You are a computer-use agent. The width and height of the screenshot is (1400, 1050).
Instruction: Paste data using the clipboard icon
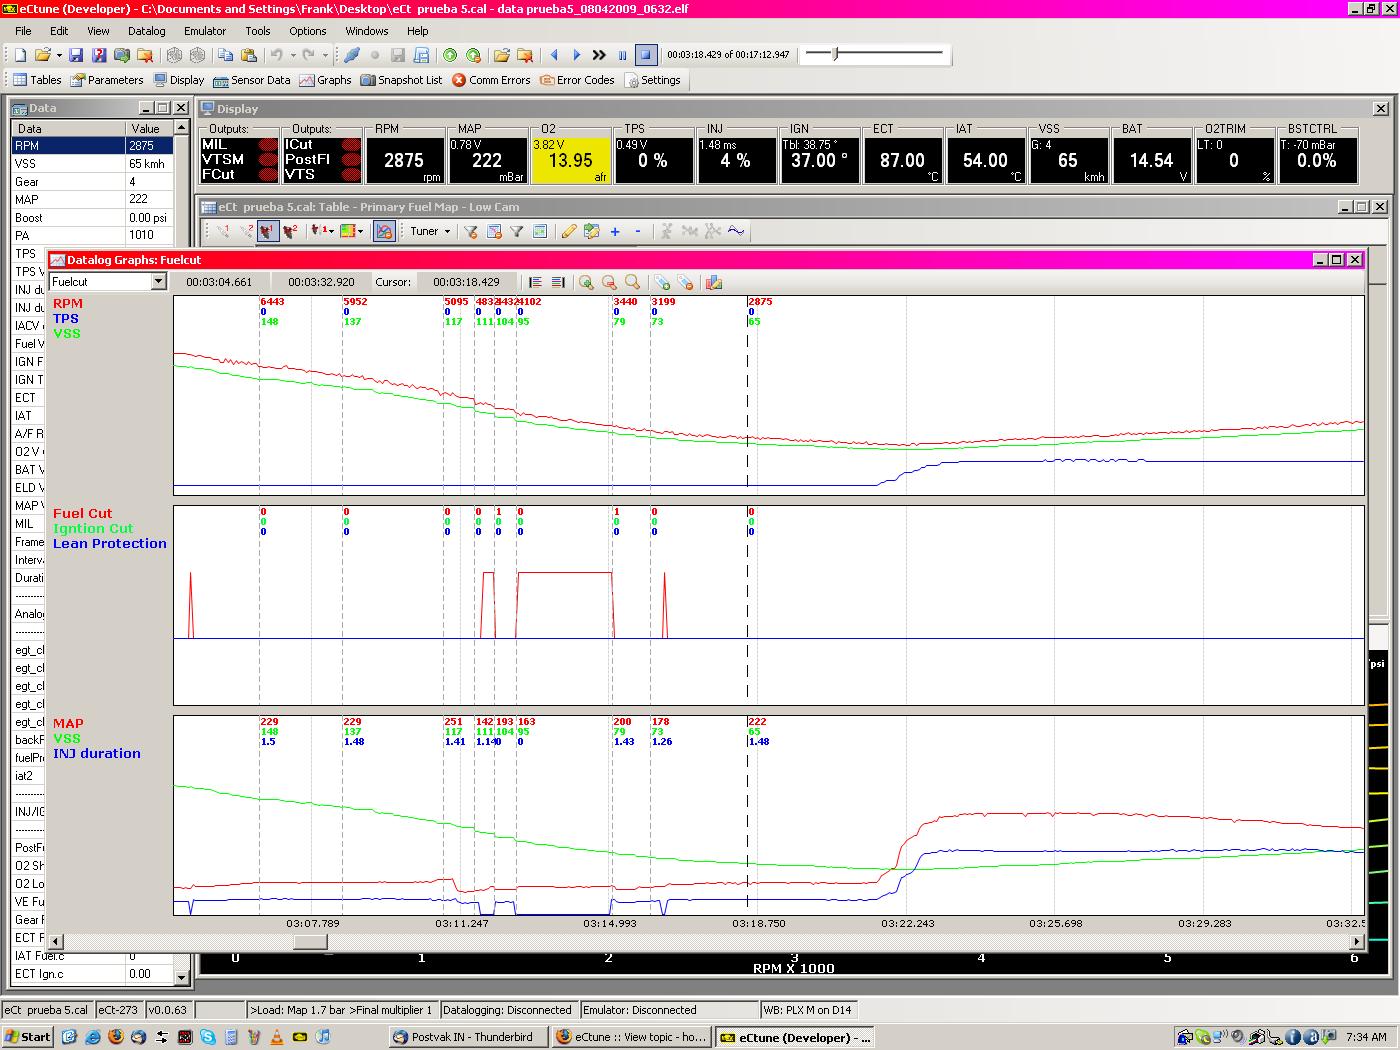249,55
